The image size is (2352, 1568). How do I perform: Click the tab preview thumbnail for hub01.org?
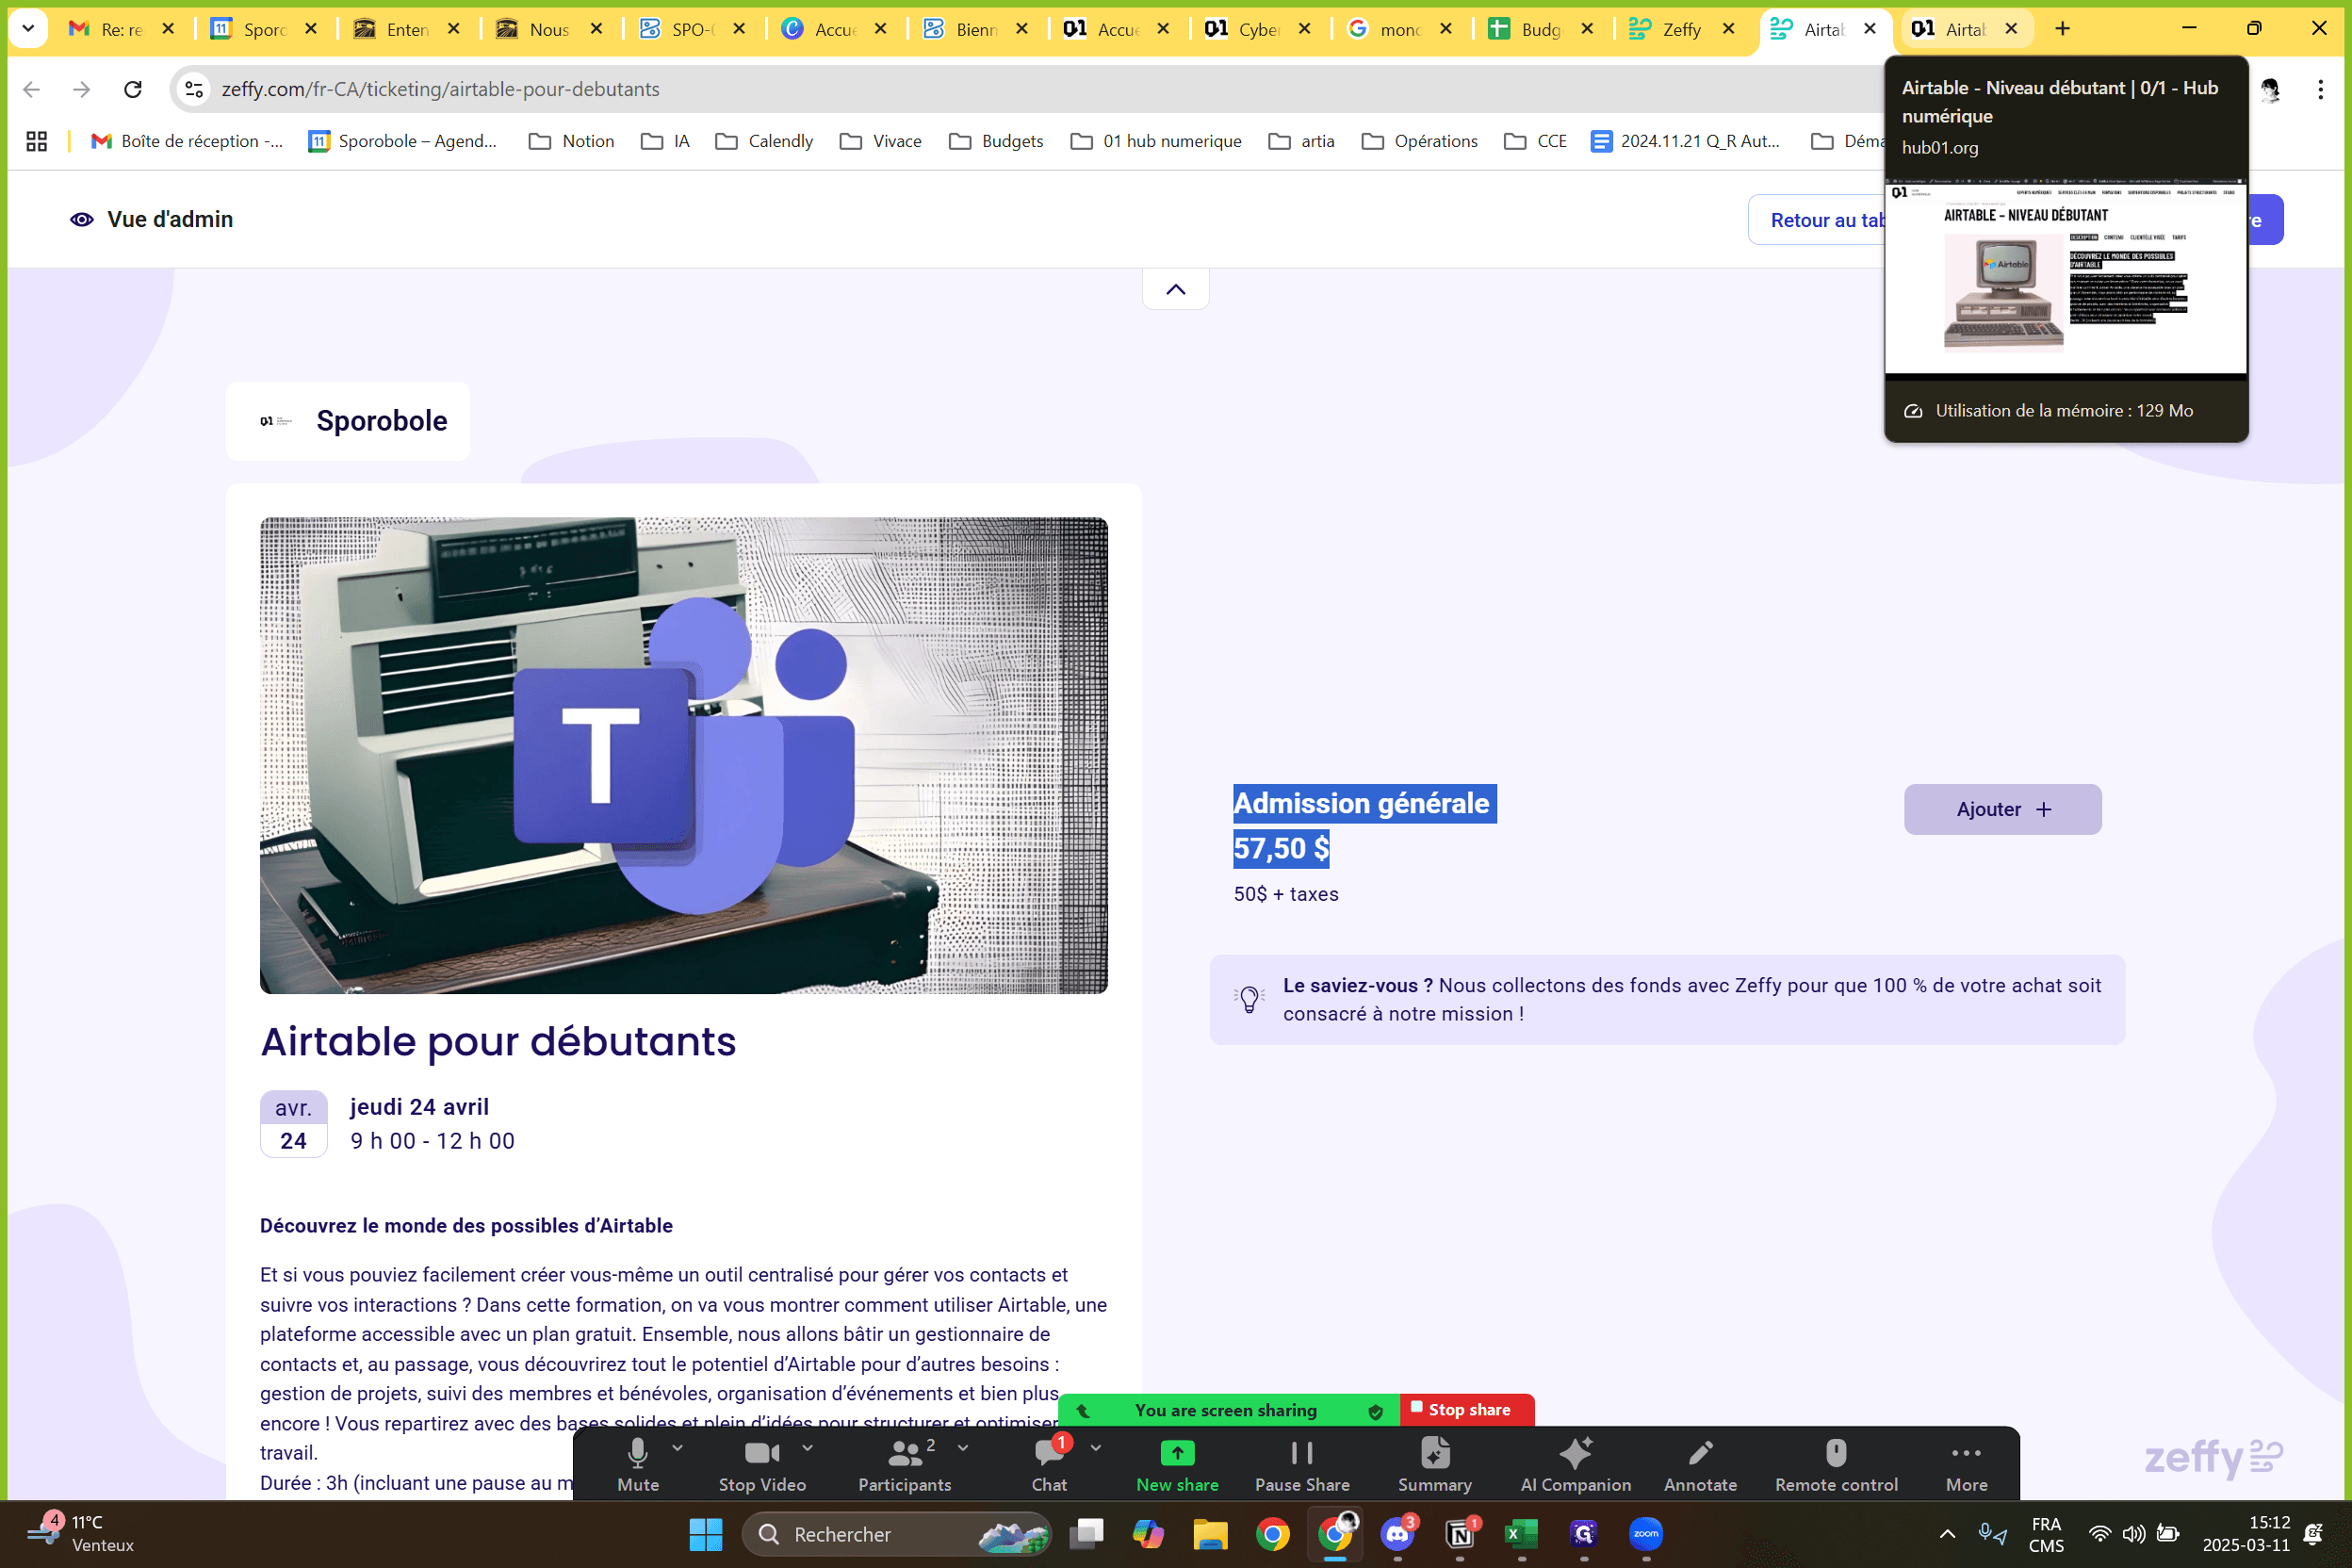coord(2065,277)
